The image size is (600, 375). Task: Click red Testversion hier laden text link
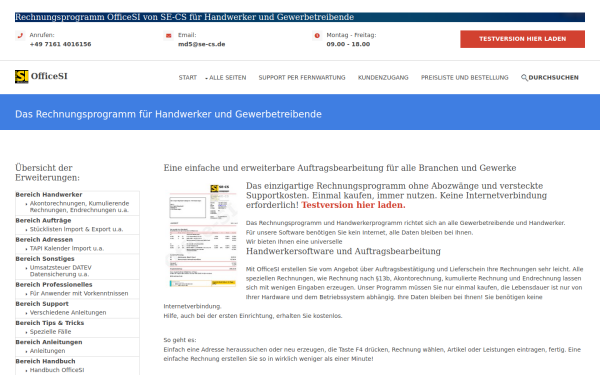tap(353, 205)
